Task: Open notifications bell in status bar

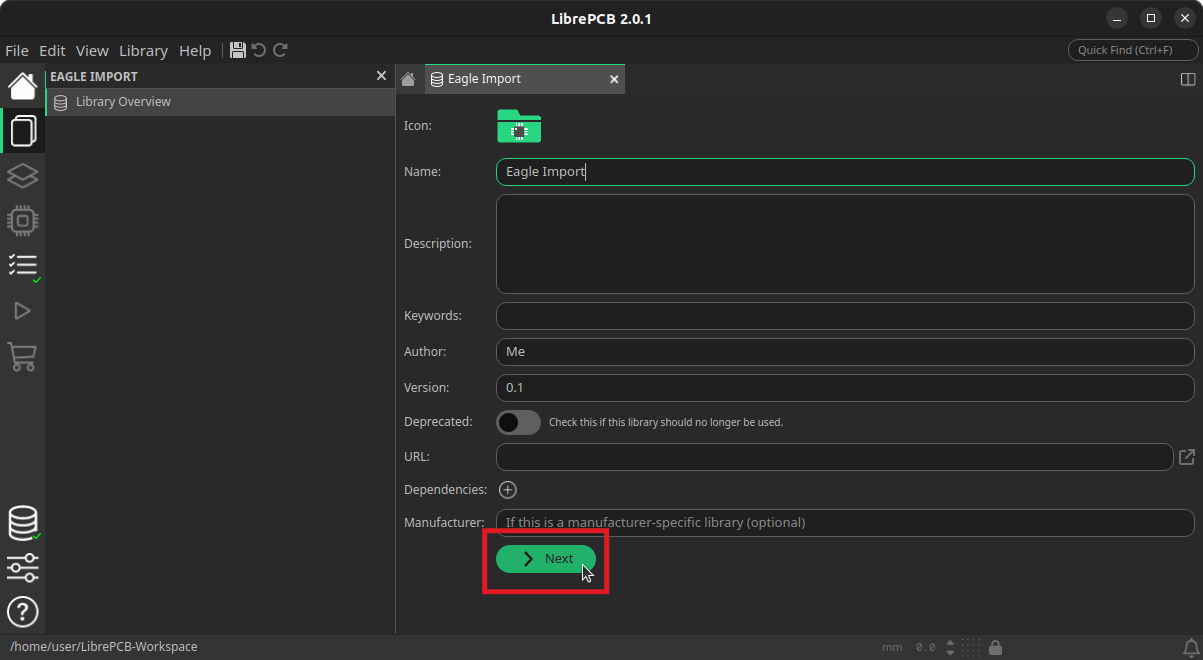Action: pyautogui.click(x=1191, y=647)
